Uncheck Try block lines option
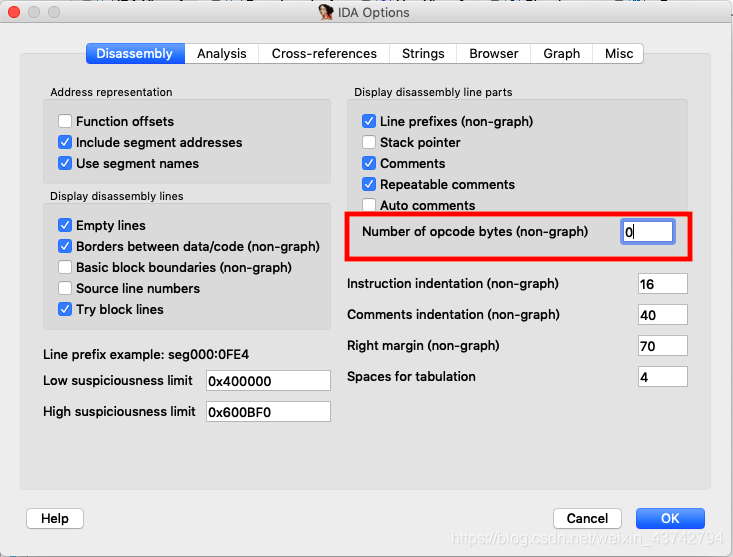The image size is (733, 557). point(65,309)
